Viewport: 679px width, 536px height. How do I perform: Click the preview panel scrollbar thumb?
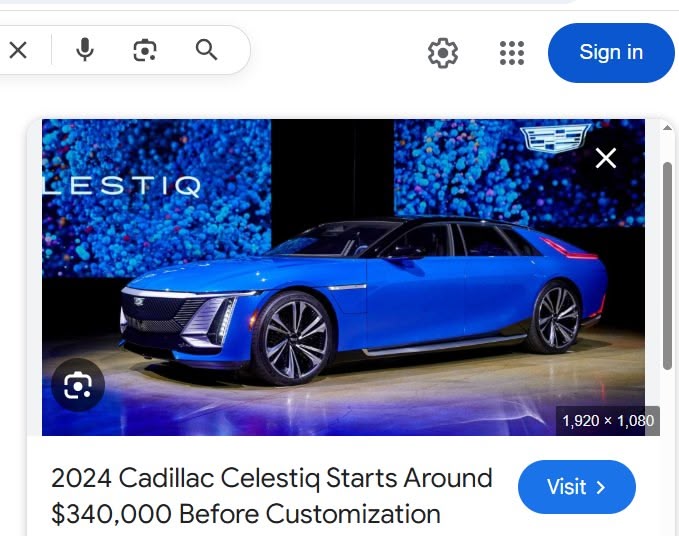tap(667, 266)
